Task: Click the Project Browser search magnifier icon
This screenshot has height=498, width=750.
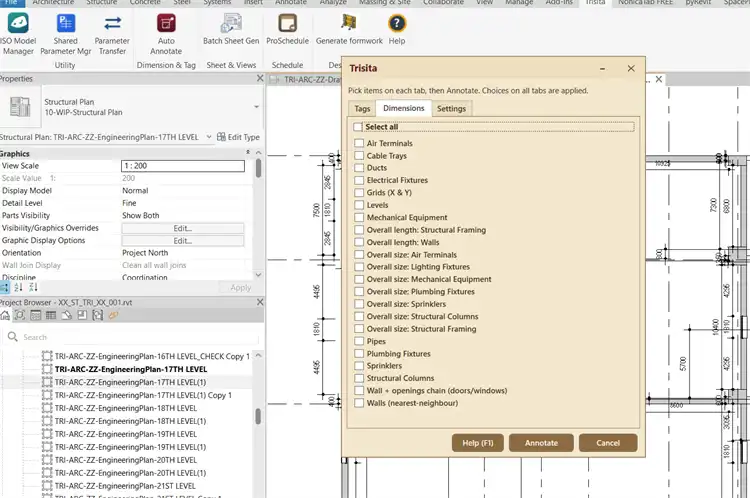Action: 12,337
